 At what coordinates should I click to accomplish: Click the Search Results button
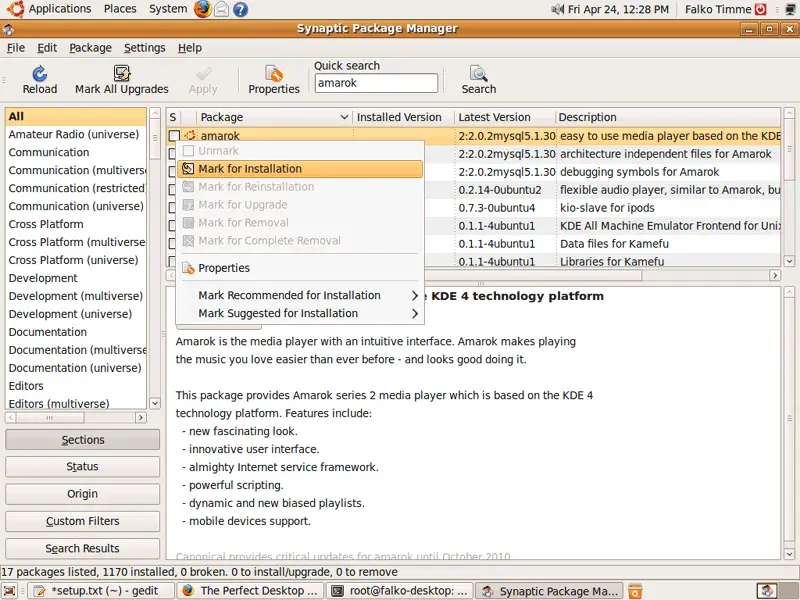[82, 548]
